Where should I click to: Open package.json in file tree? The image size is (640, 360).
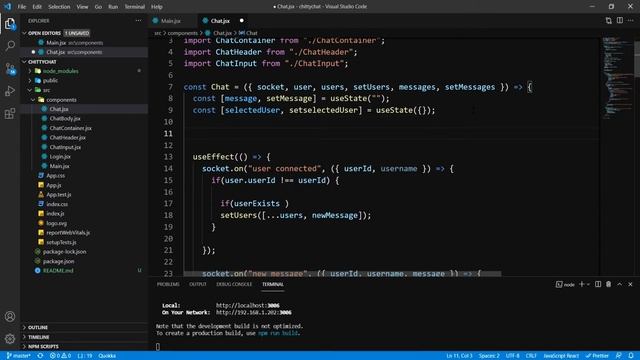(x=58, y=261)
